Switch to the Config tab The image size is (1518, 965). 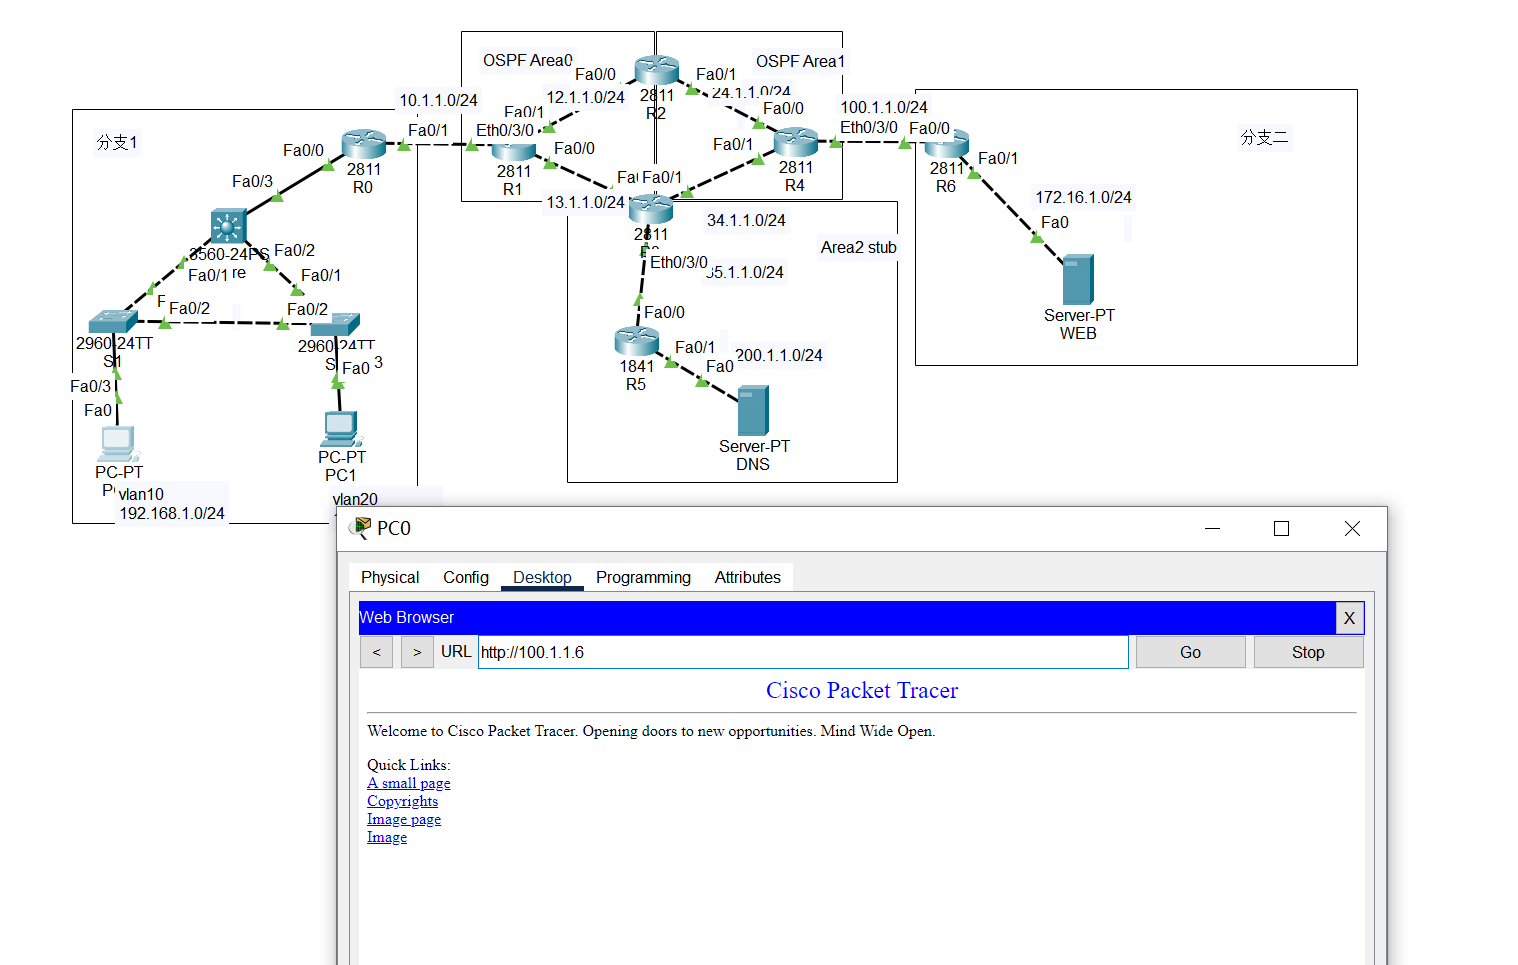point(466,577)
